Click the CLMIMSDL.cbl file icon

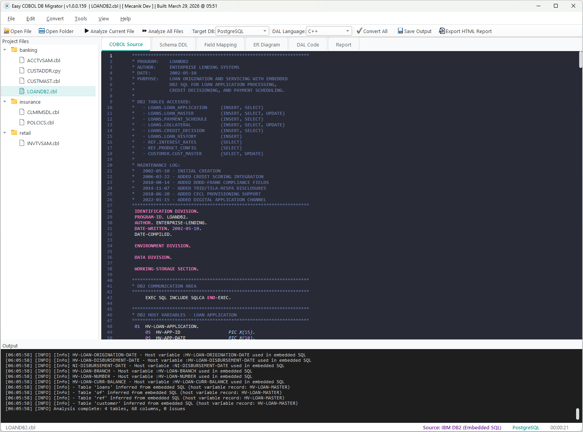pos(22,112)
